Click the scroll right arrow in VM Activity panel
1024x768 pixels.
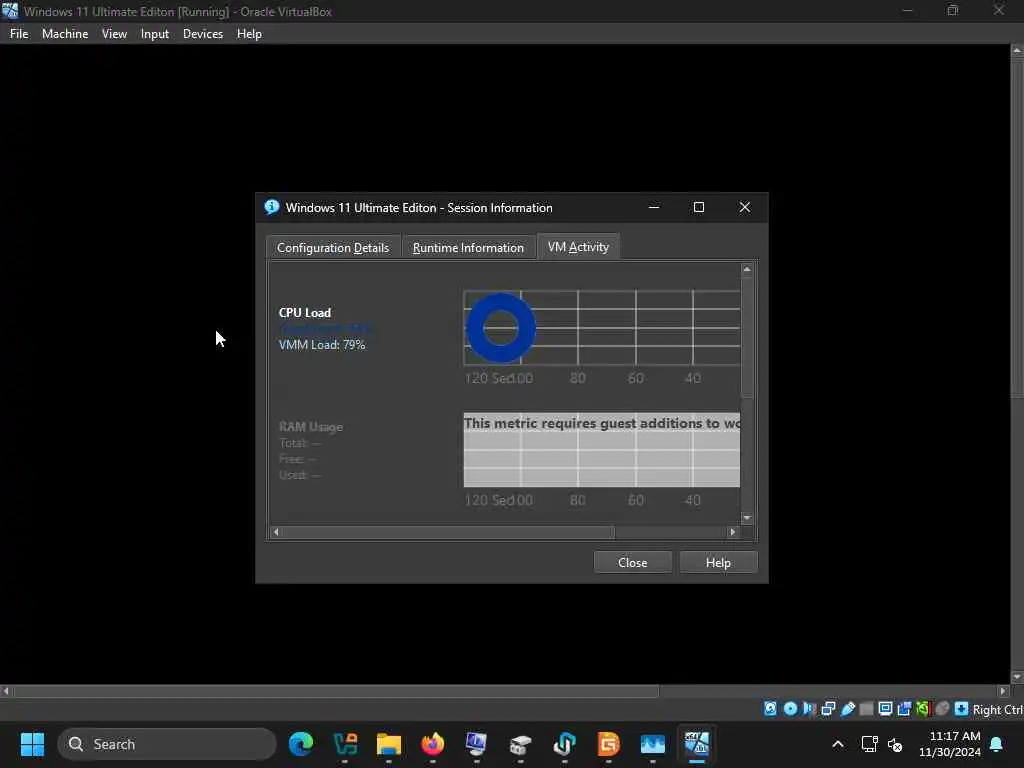pos(732,532)
